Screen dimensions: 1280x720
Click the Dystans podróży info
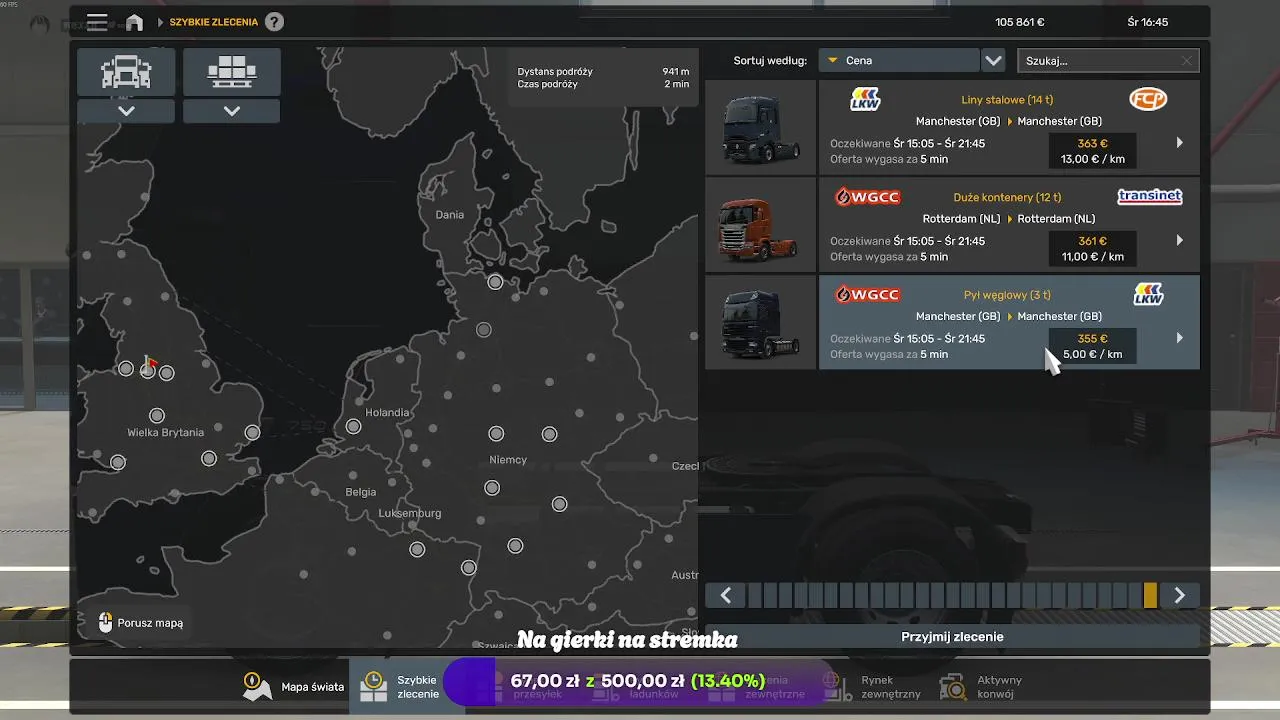click(603, 72)
